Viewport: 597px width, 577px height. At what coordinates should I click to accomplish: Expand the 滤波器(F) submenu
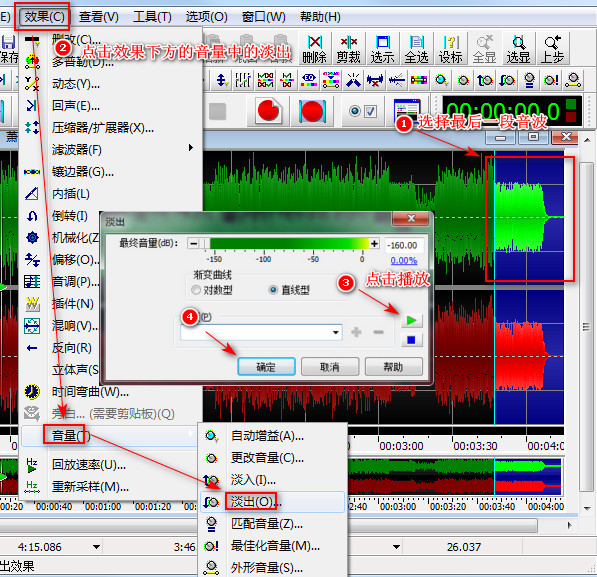pyautogui.click(x=110, y=150)
